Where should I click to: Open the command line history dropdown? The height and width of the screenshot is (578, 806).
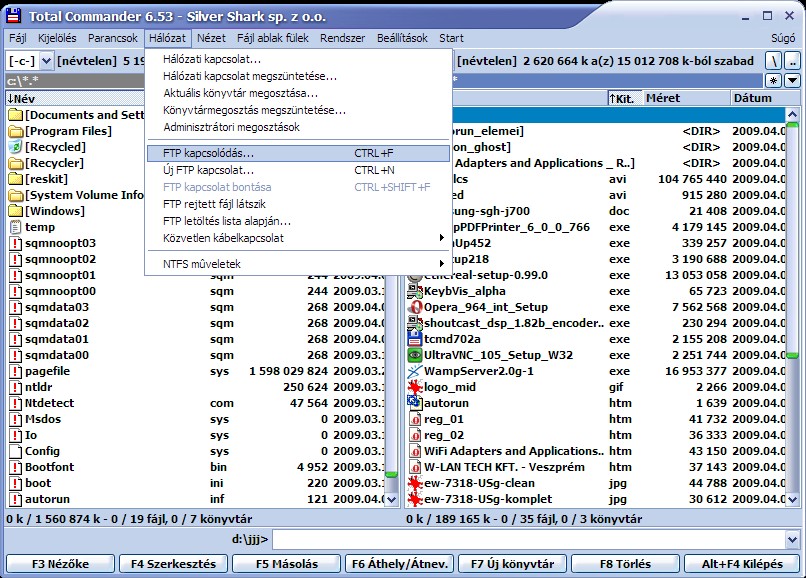tap(792, 539)
